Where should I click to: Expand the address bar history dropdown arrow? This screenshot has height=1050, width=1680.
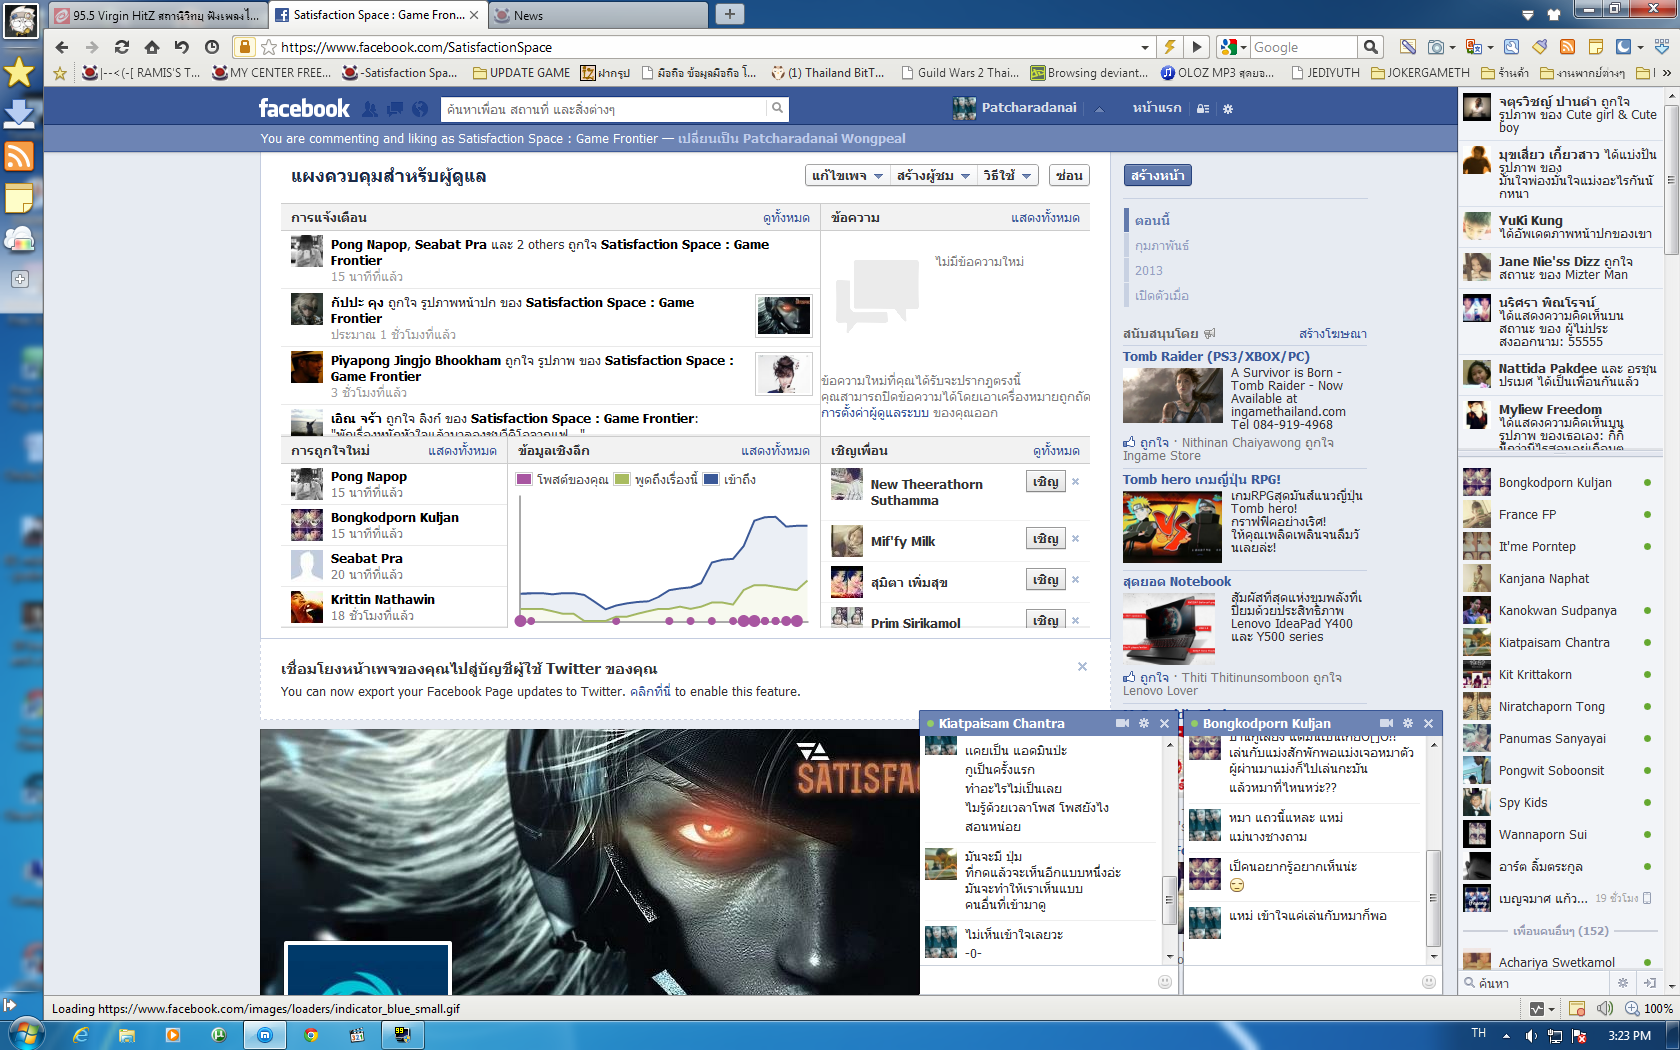click(1145, 47)
